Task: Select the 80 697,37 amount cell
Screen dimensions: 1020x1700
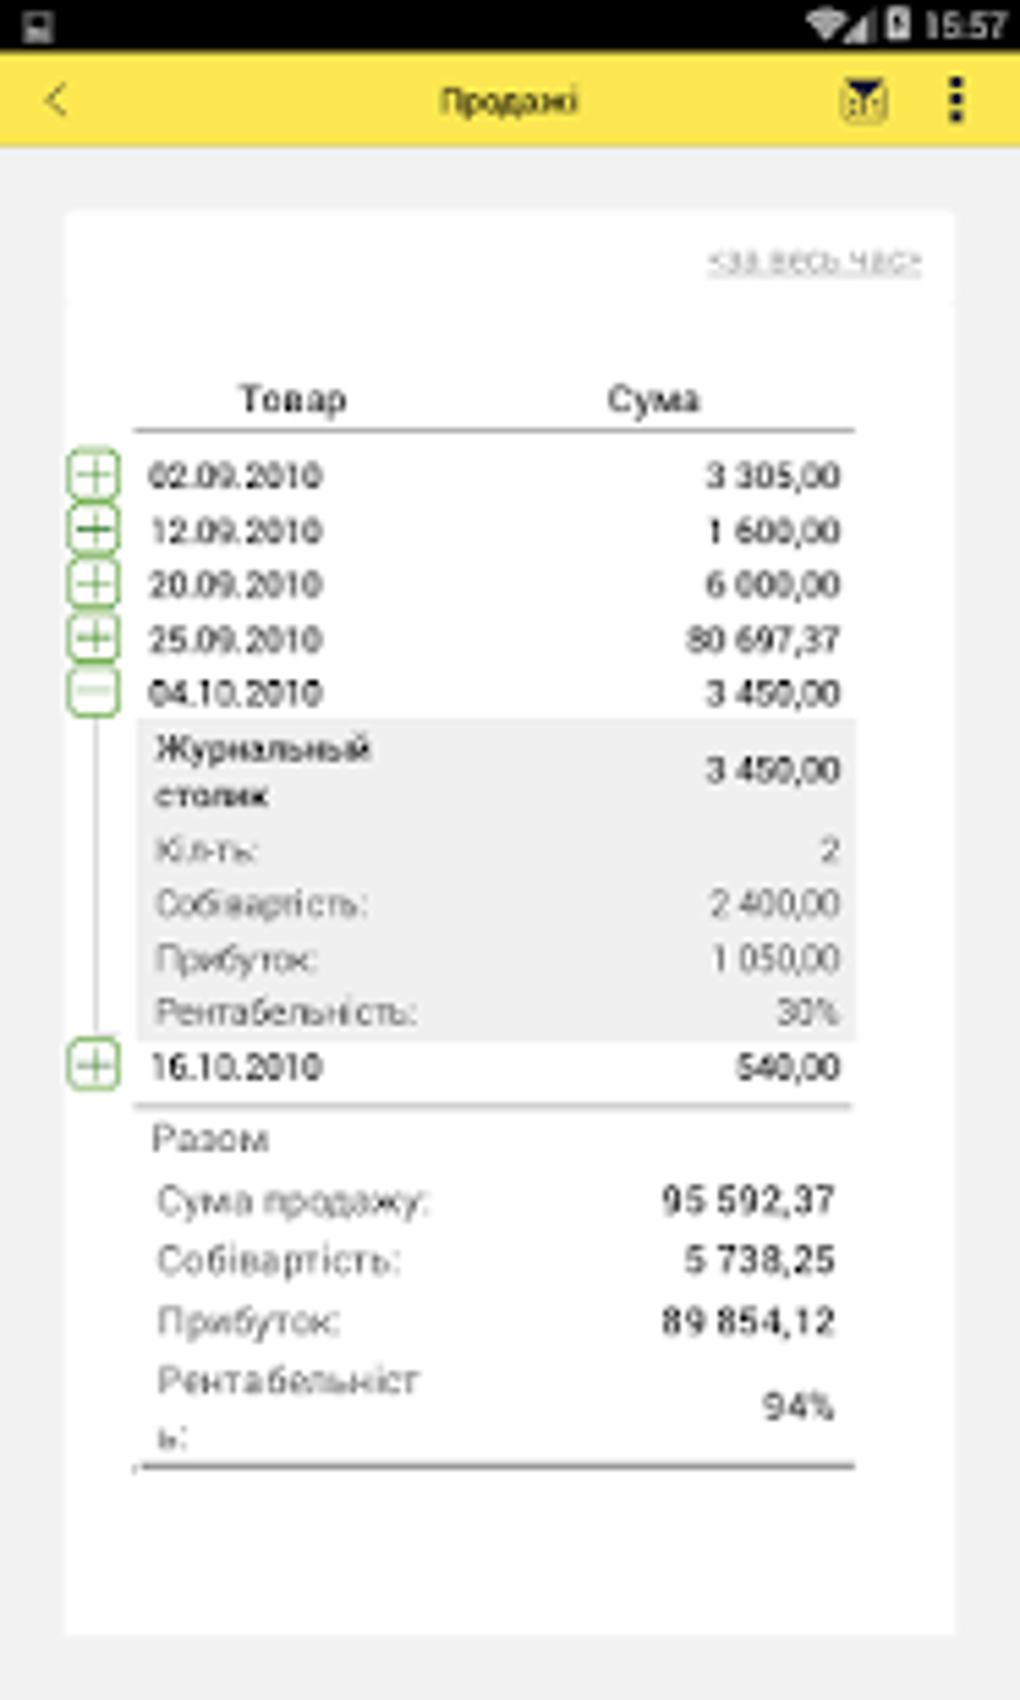Action: point(762,639)
